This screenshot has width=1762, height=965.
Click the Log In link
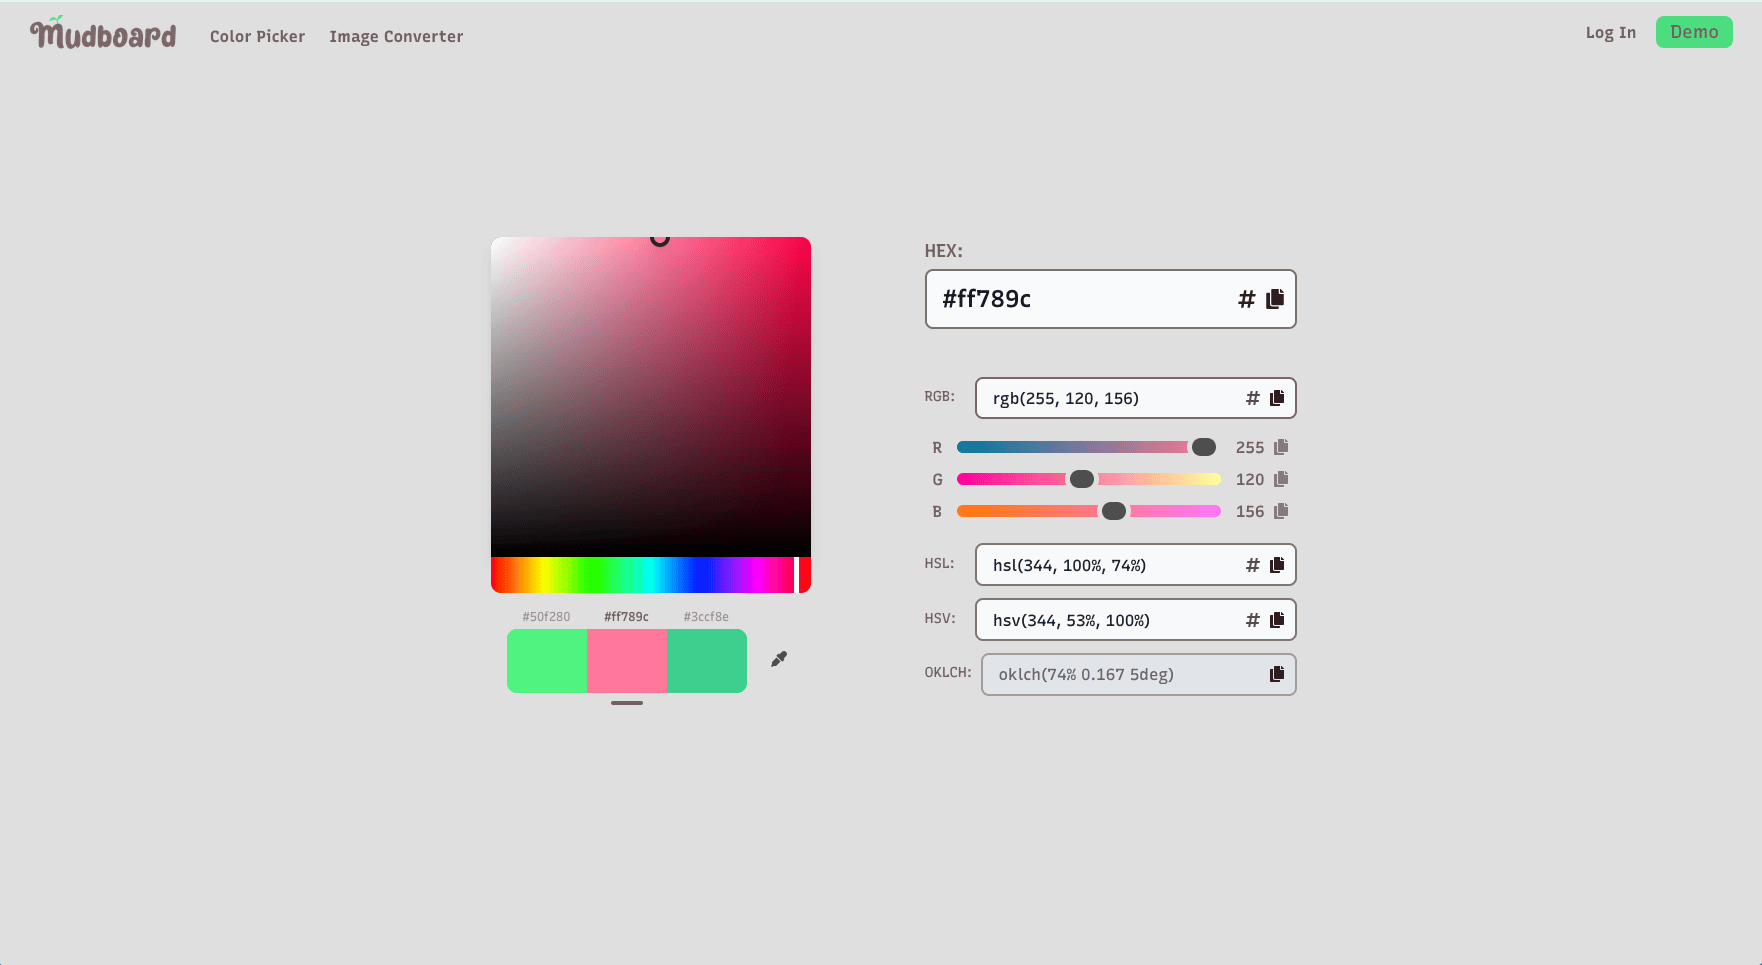pyautogui.click(x=1610, y=32)
